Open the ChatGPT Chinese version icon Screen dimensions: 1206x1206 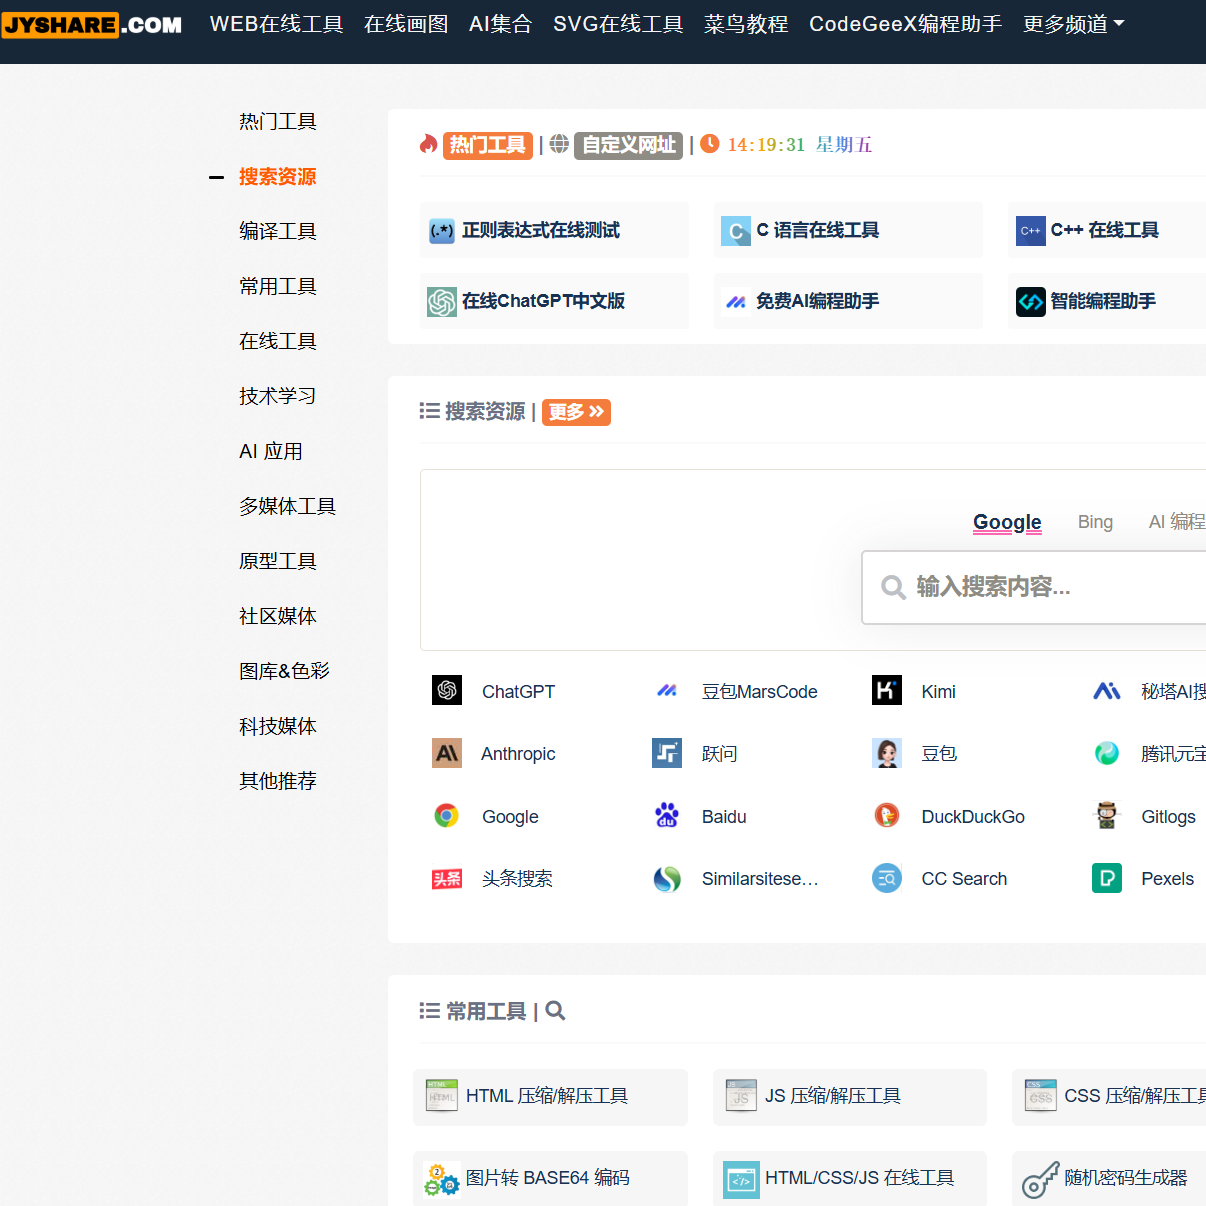click(442, 301)
